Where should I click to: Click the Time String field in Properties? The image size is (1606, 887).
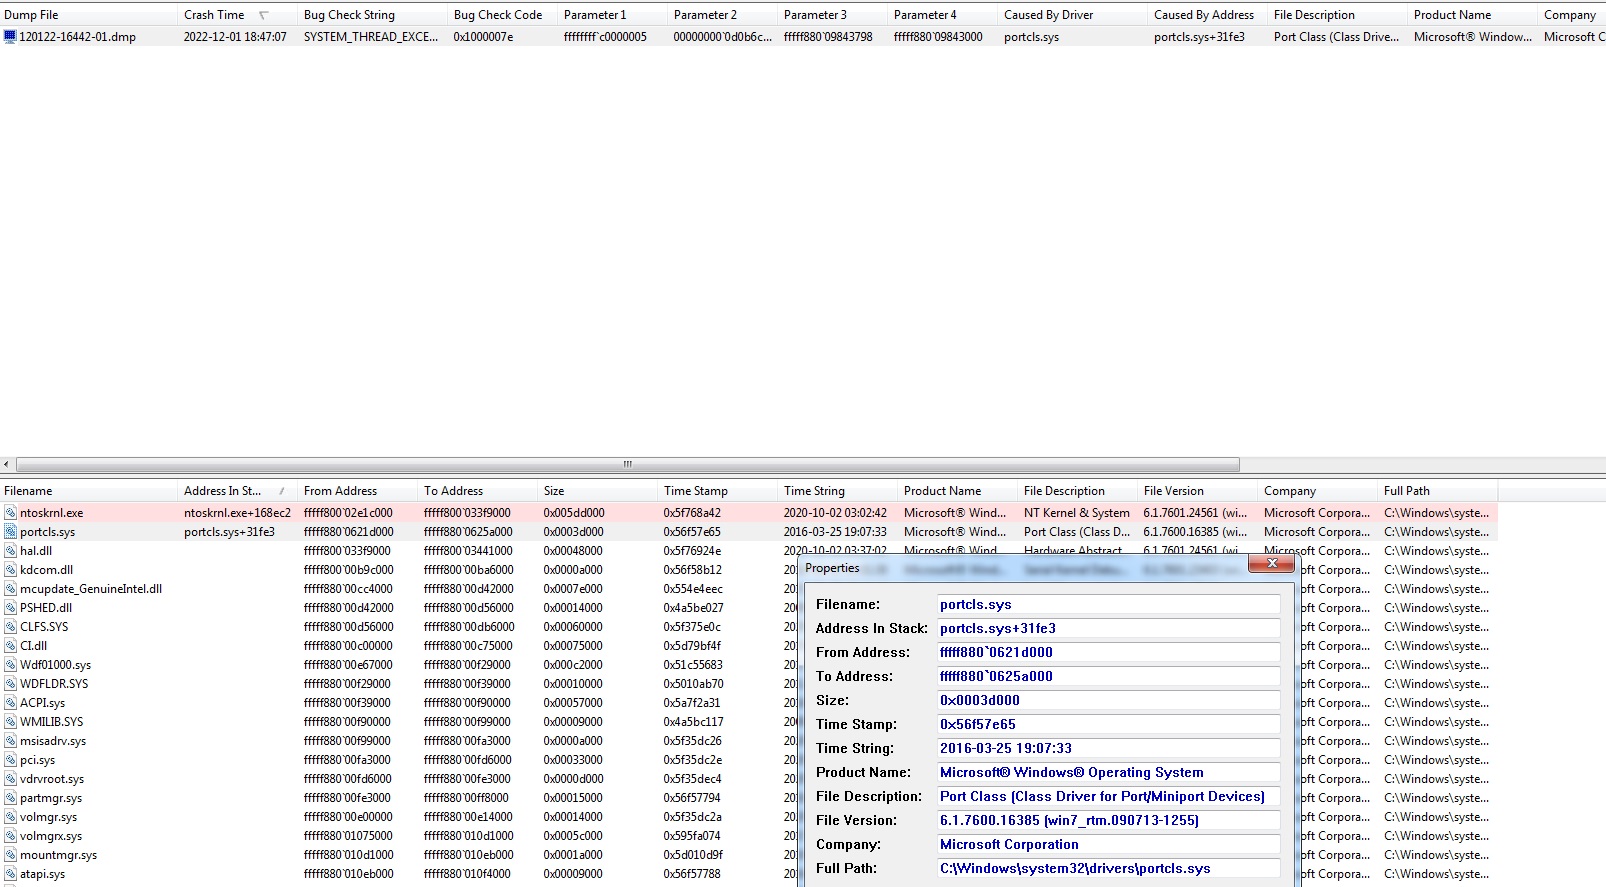tap(1109, 749)
